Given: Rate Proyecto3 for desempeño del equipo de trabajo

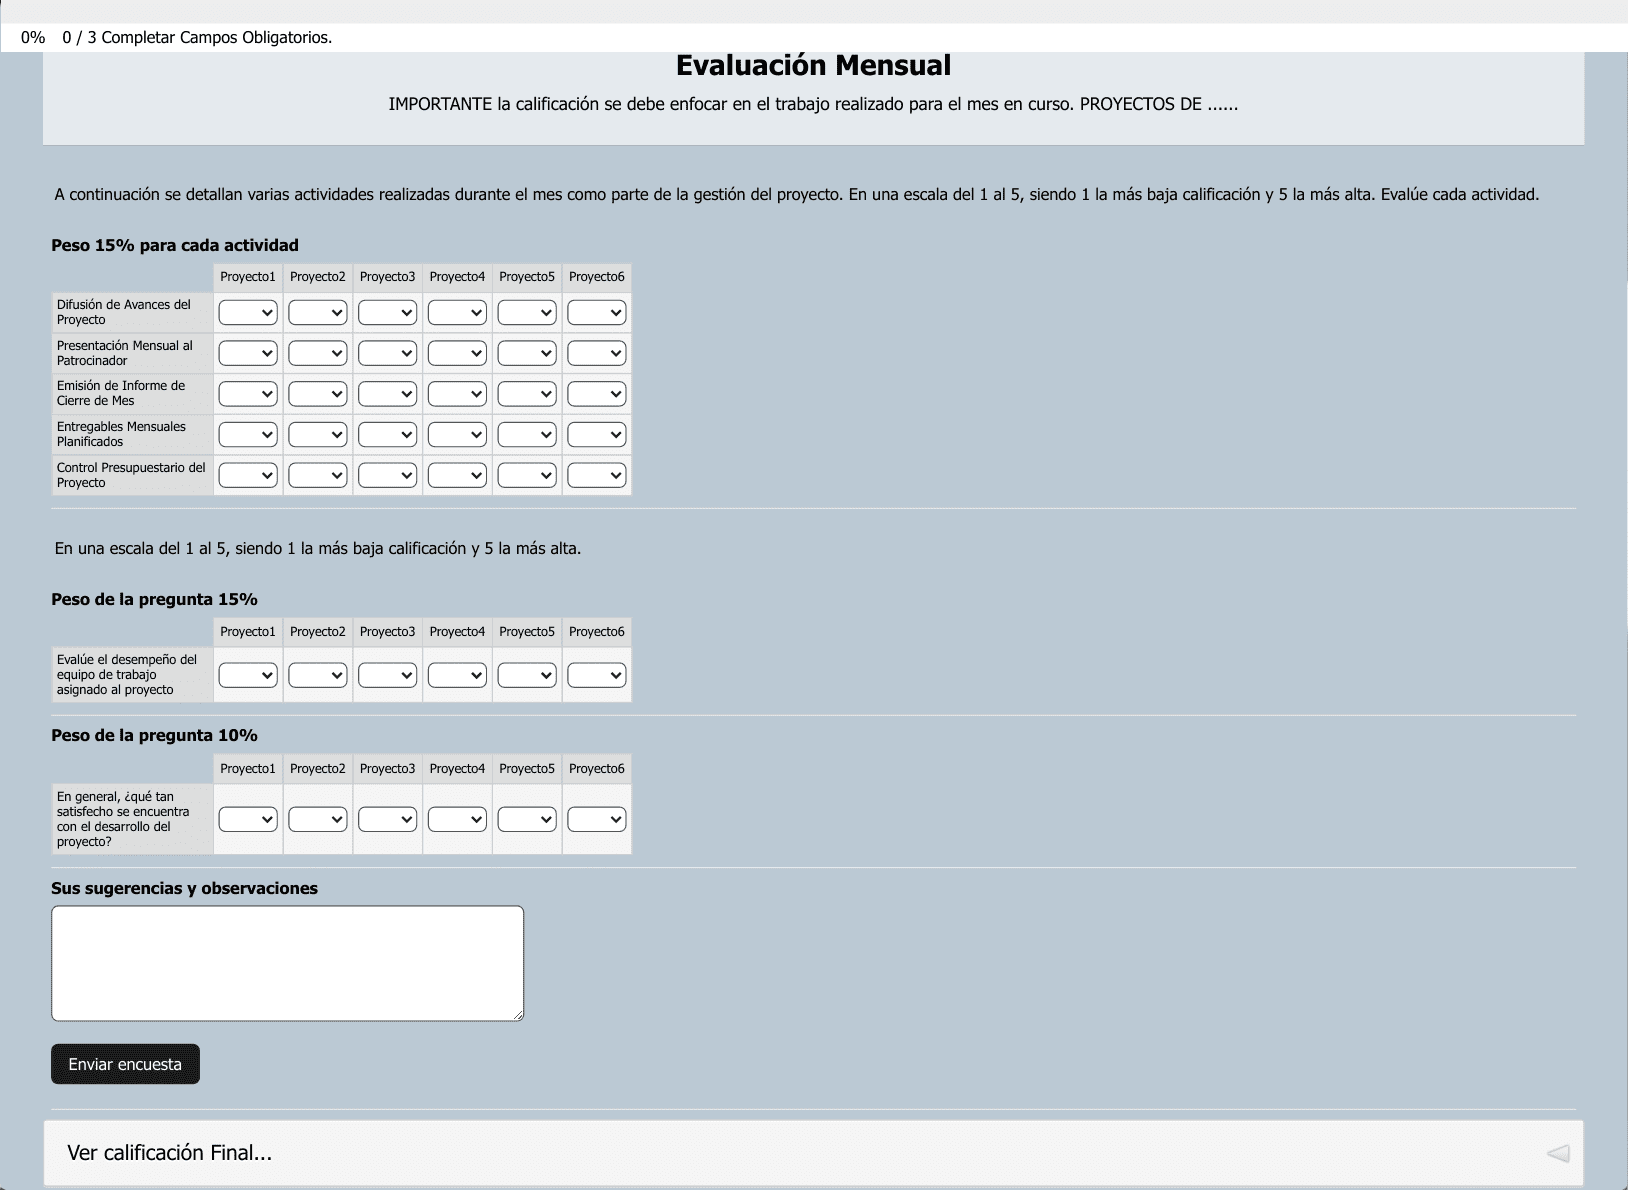Looking at the screenshot, I should coord(388,675).
